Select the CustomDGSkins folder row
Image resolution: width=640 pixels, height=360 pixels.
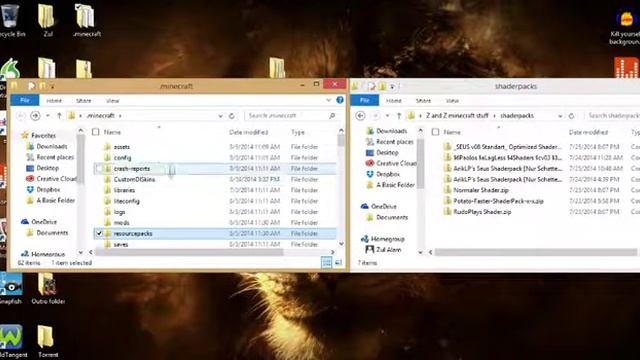point(215,179)
